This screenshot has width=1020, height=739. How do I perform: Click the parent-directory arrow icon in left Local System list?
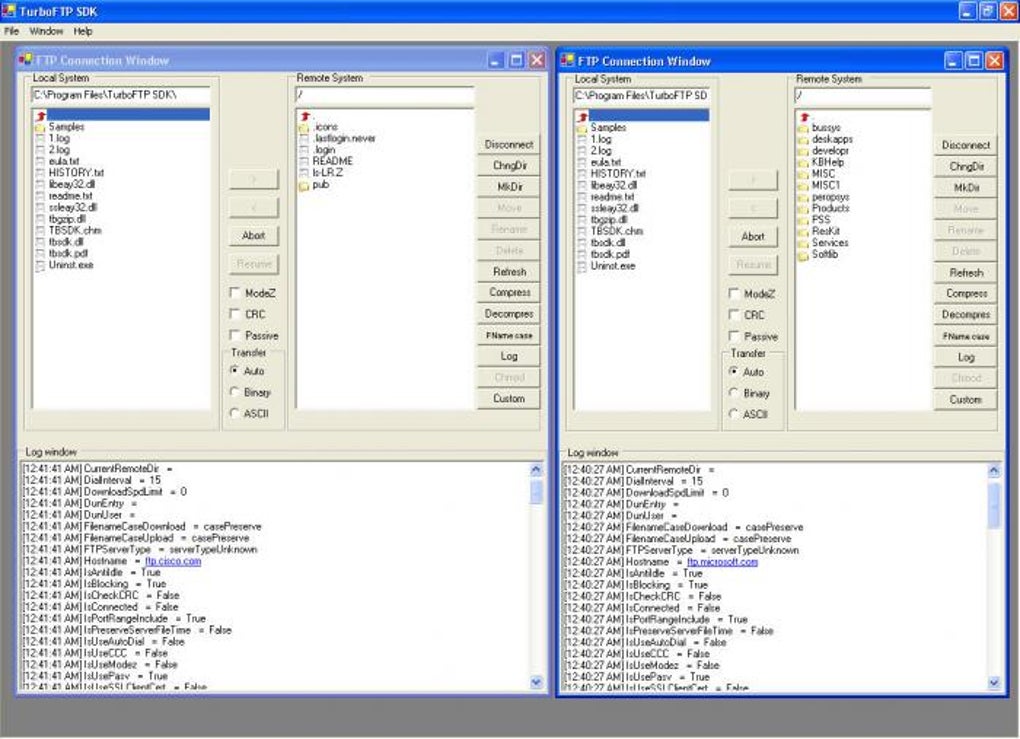41,116
